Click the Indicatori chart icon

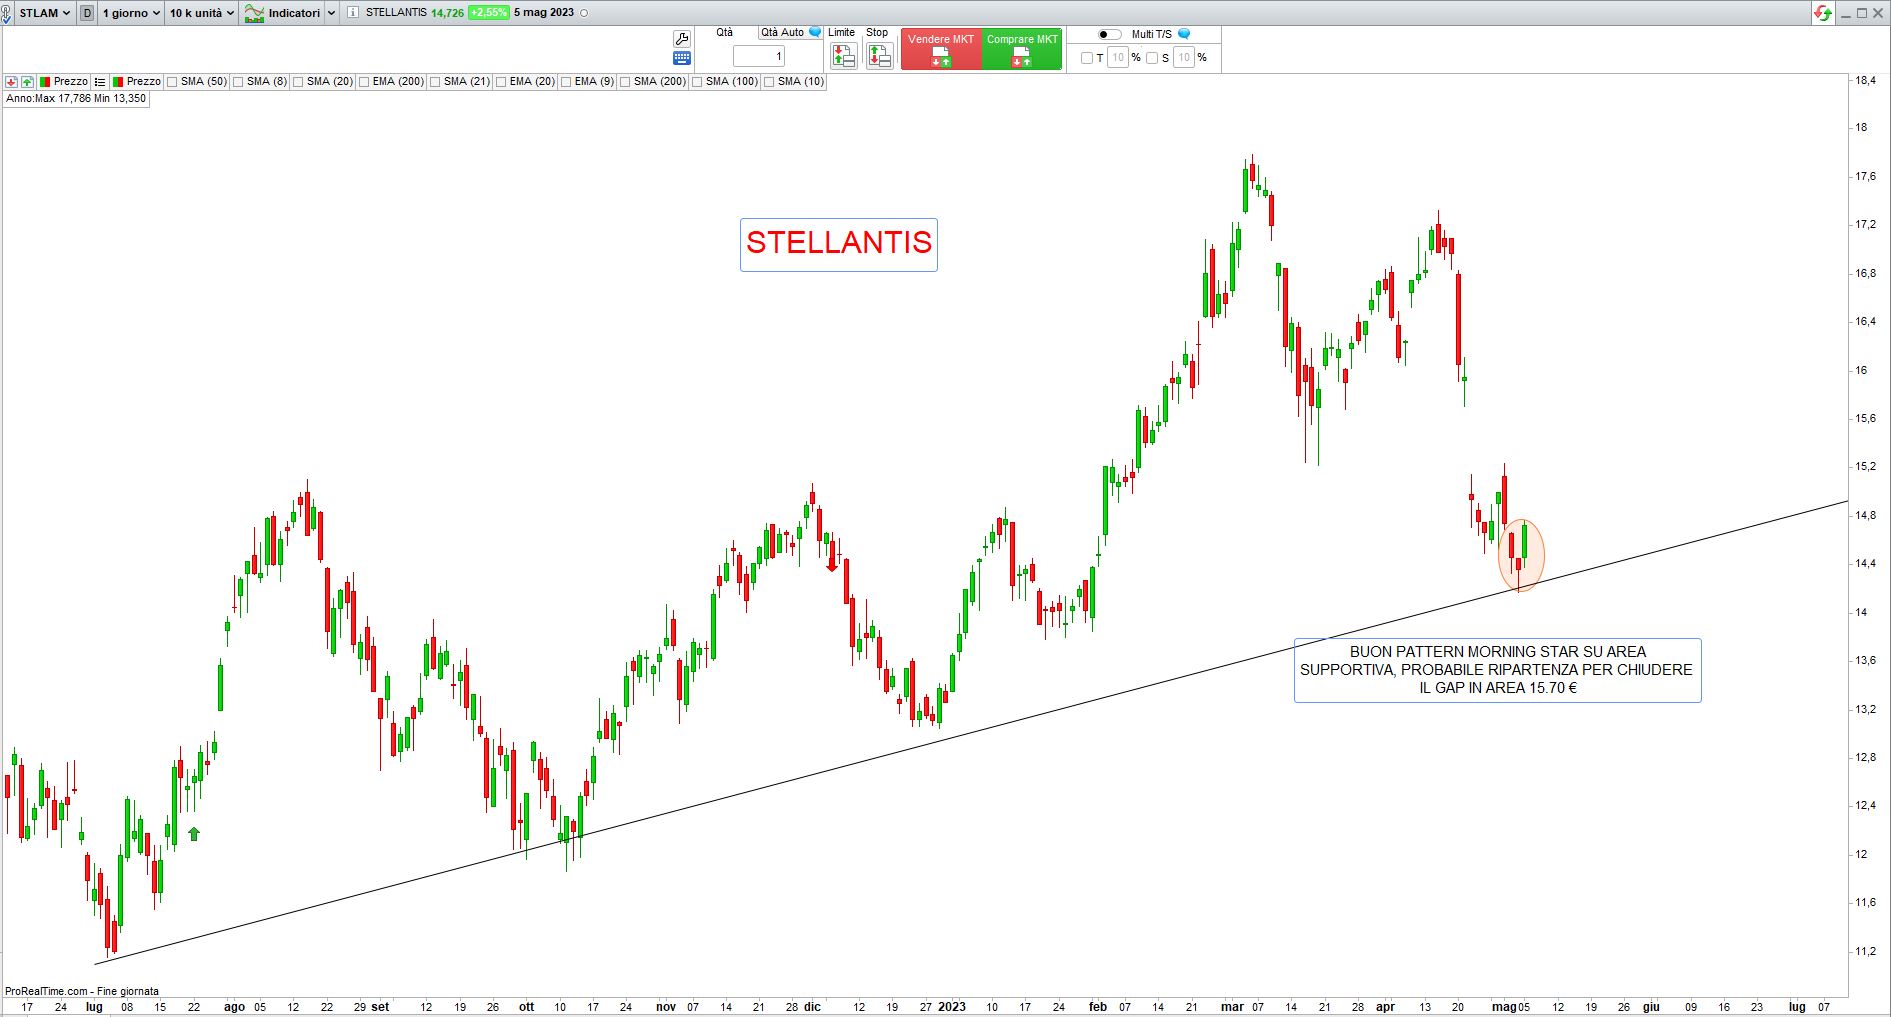[x=254, y=13]
